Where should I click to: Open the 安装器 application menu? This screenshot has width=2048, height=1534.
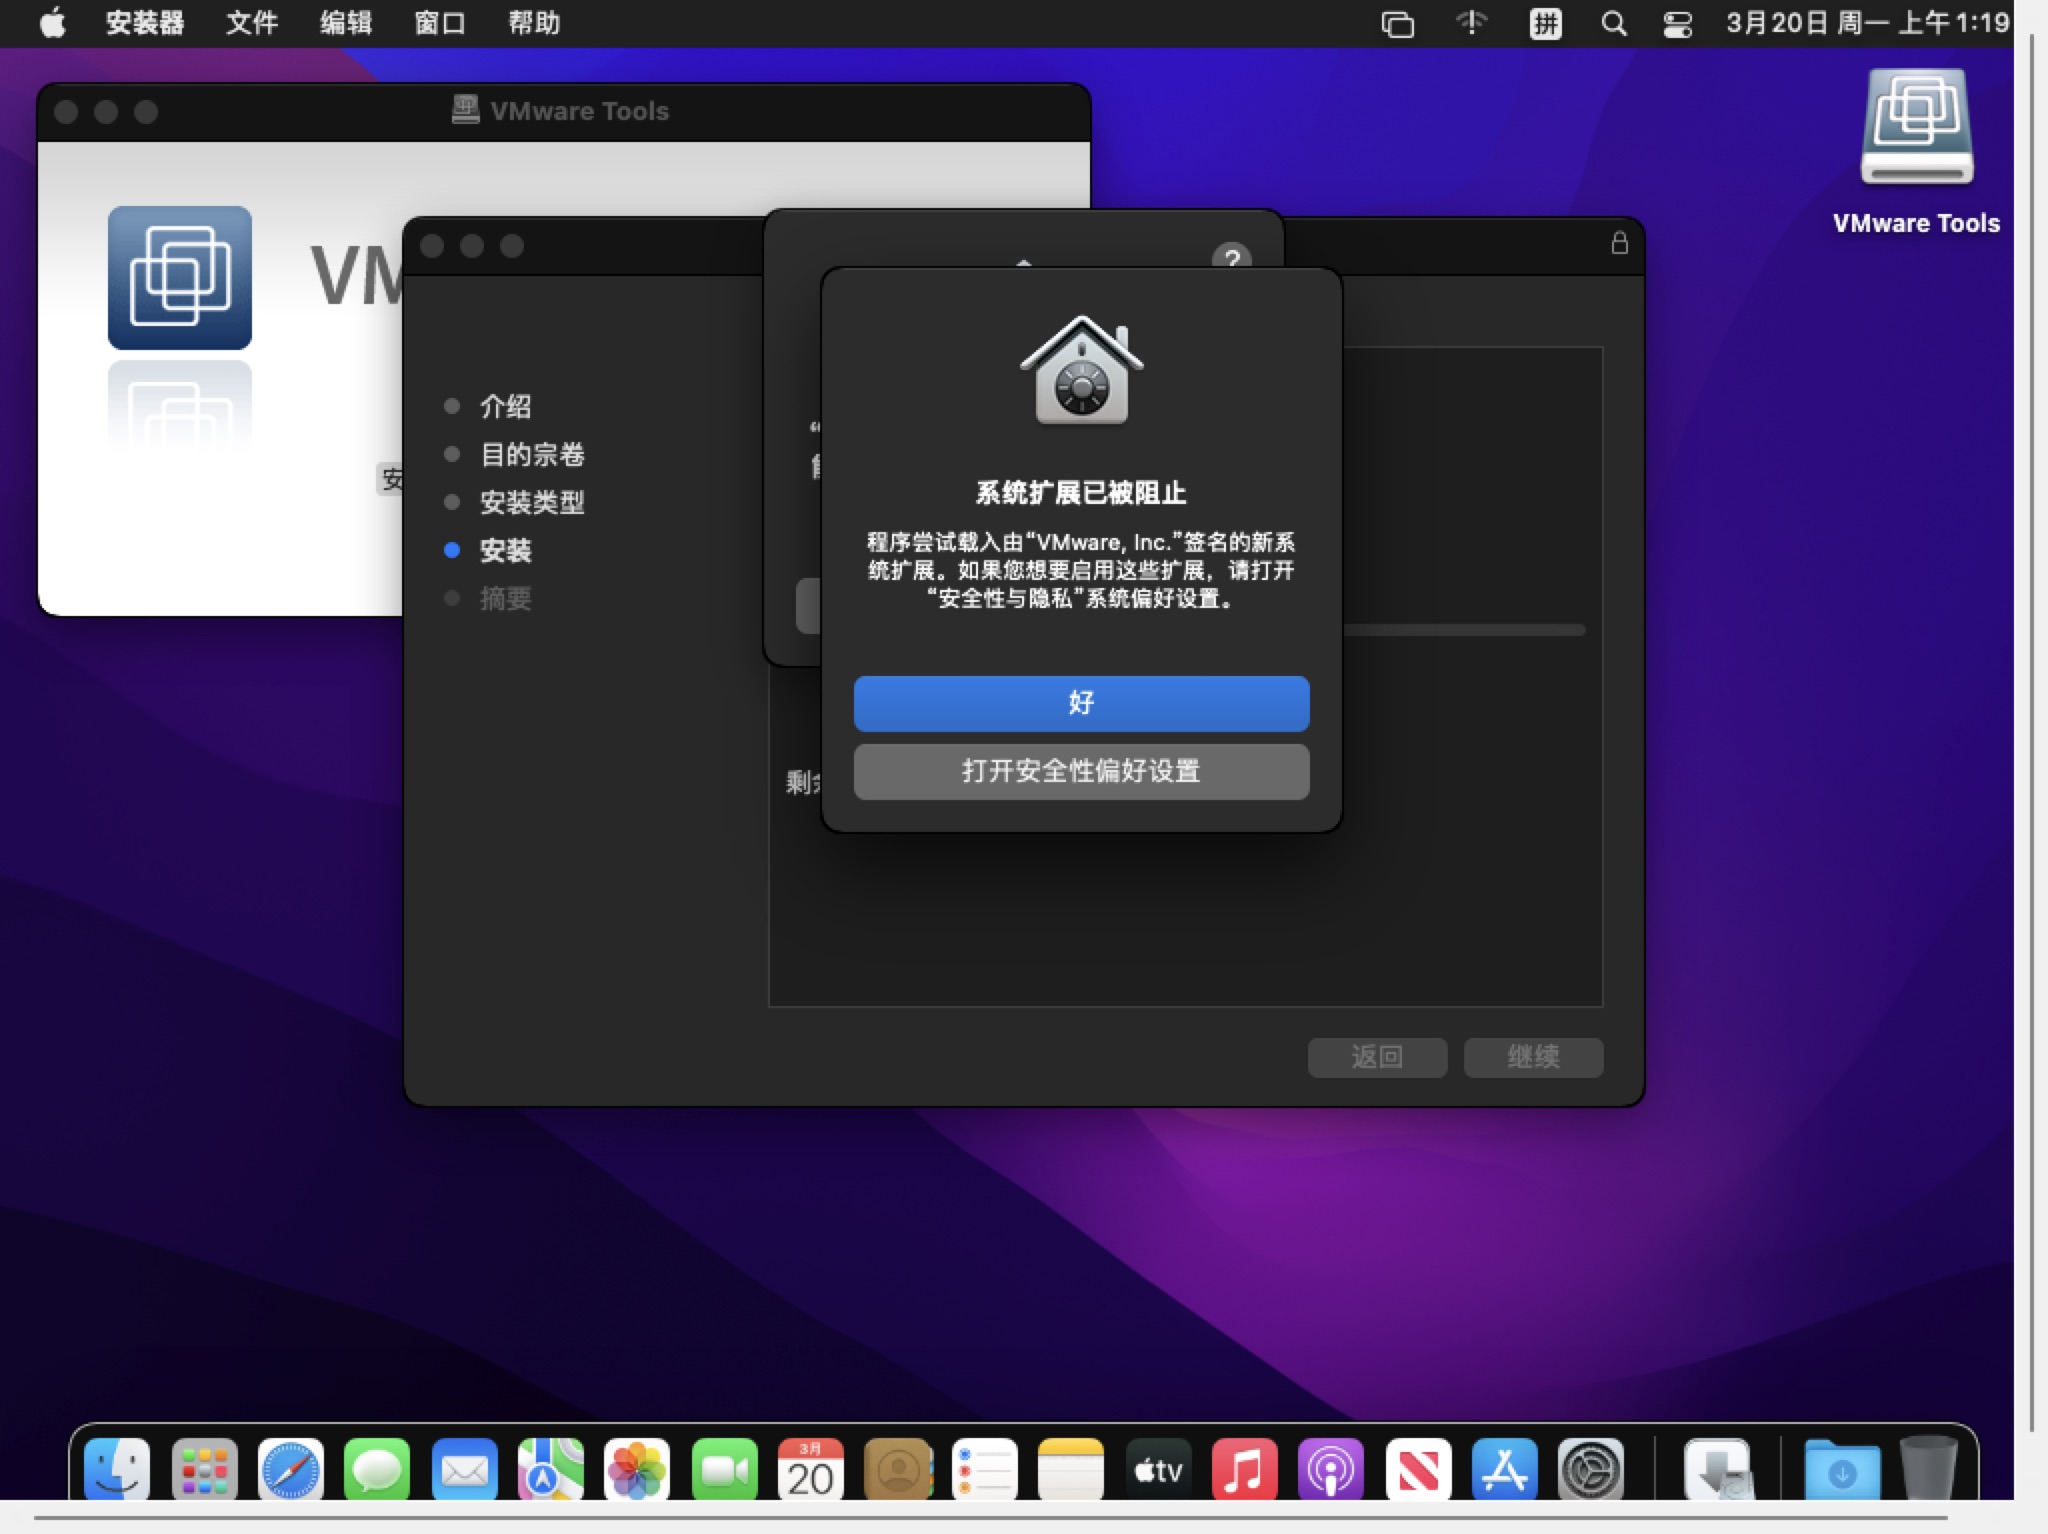pos(144,23)
